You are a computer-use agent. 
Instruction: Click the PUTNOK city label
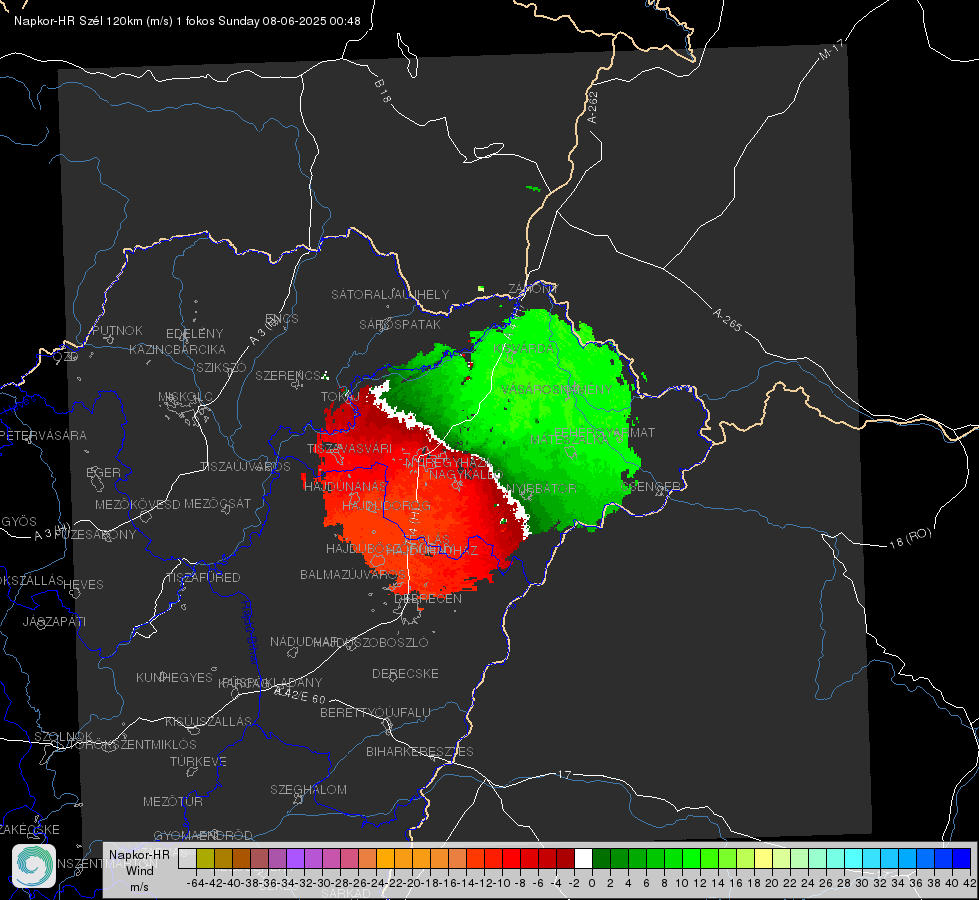(117, 330)
